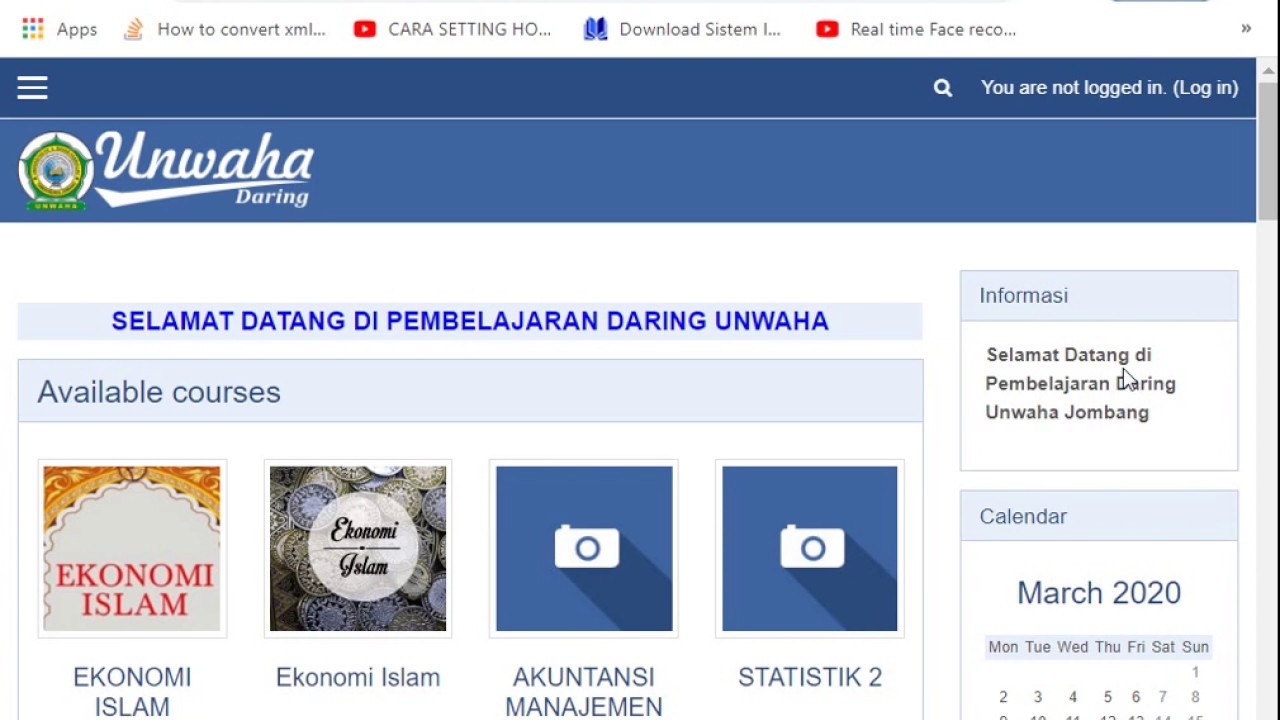Select day 1 in the calendar

tap(1195, 672)
